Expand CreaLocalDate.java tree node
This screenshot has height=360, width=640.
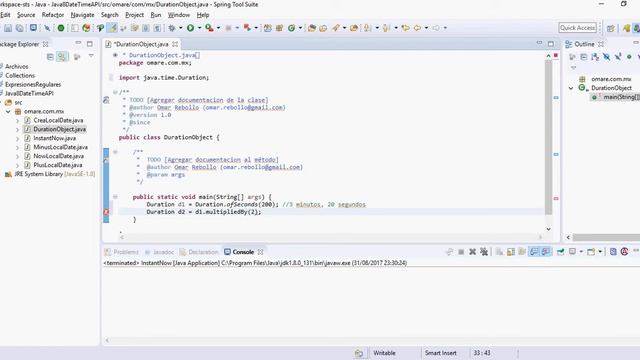[x=17, y=120]
